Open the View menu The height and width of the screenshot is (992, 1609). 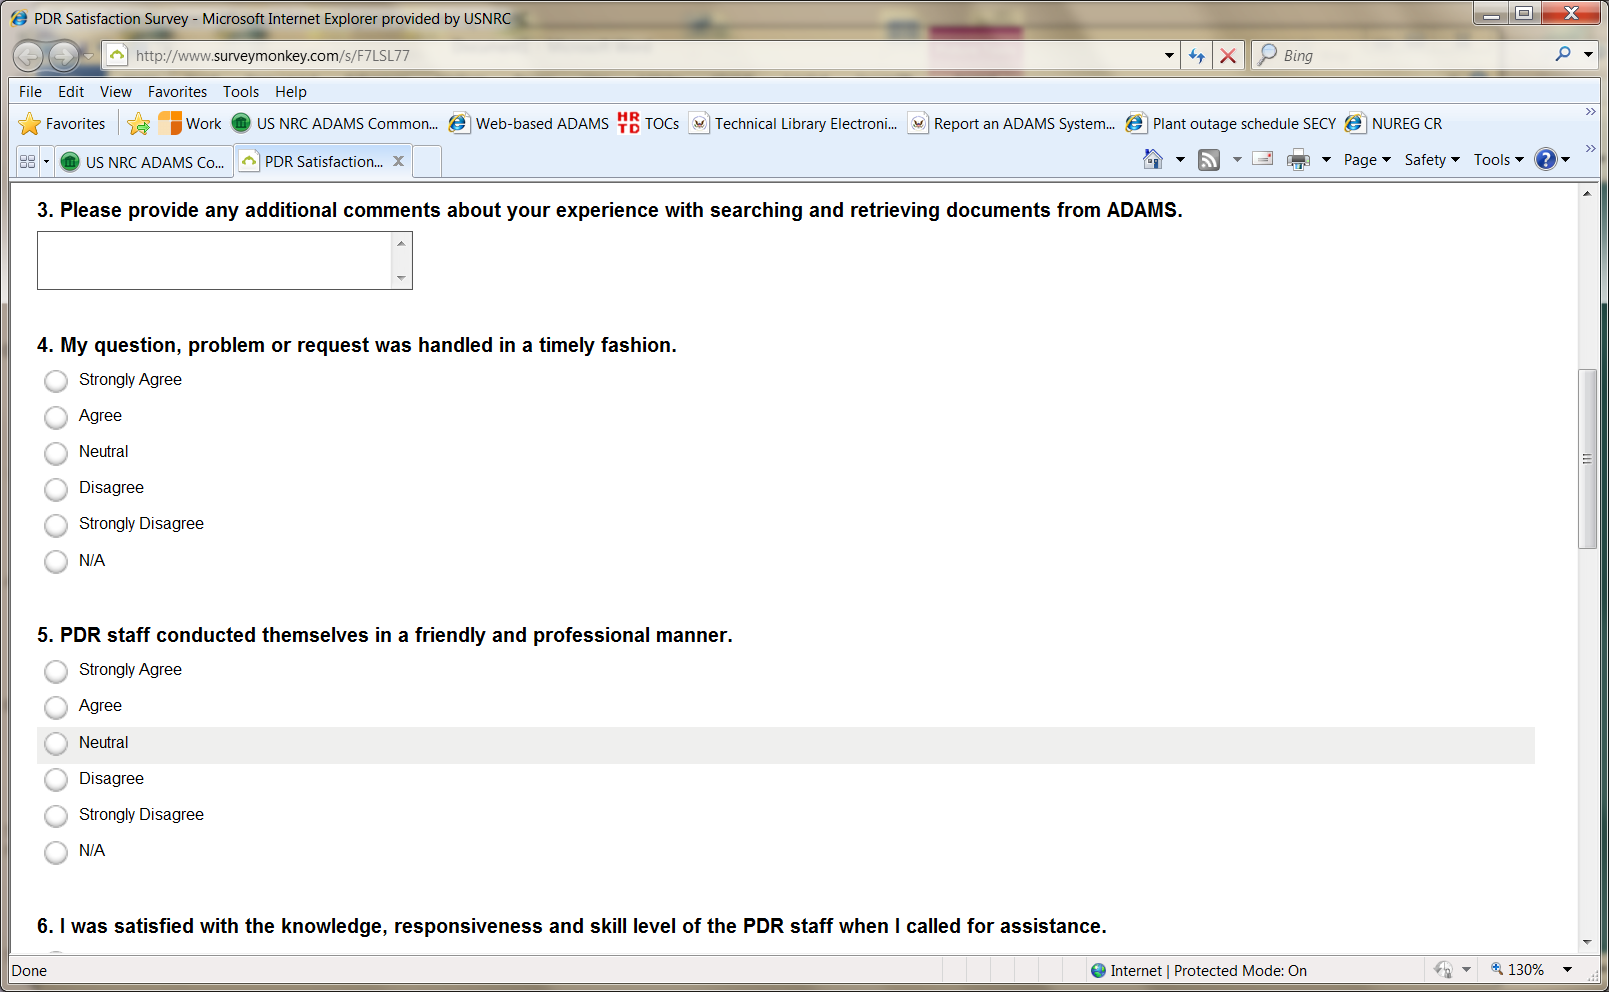click(x=116, y=92)
